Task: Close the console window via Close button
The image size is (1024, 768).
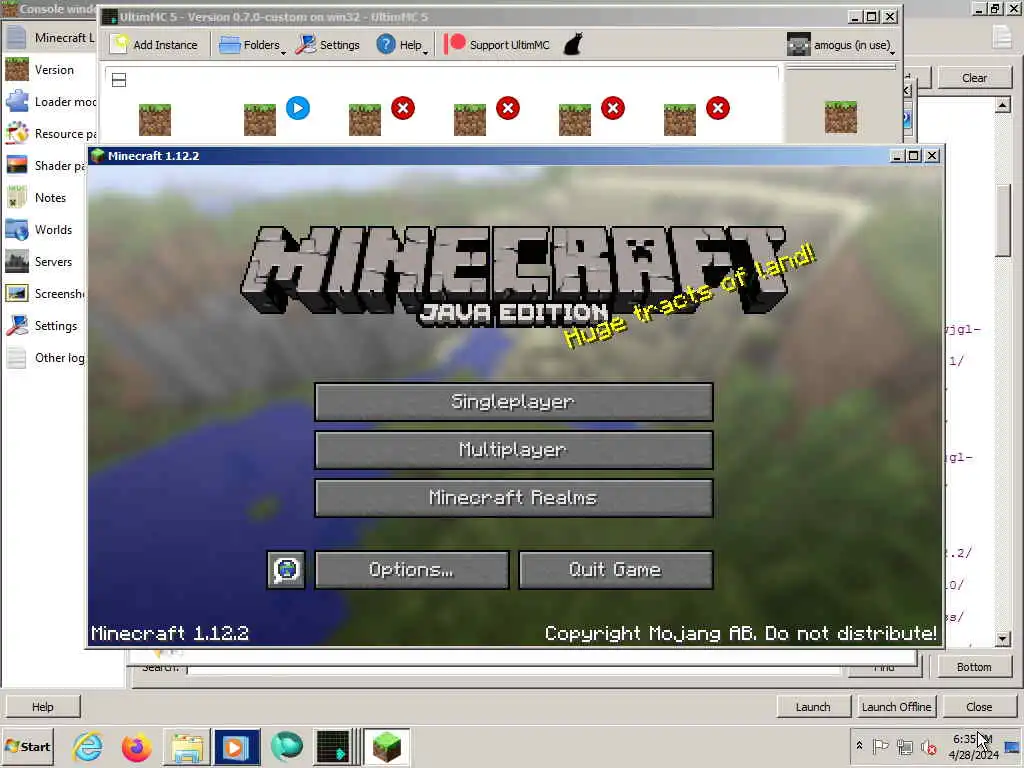Action: pos(979,707)
